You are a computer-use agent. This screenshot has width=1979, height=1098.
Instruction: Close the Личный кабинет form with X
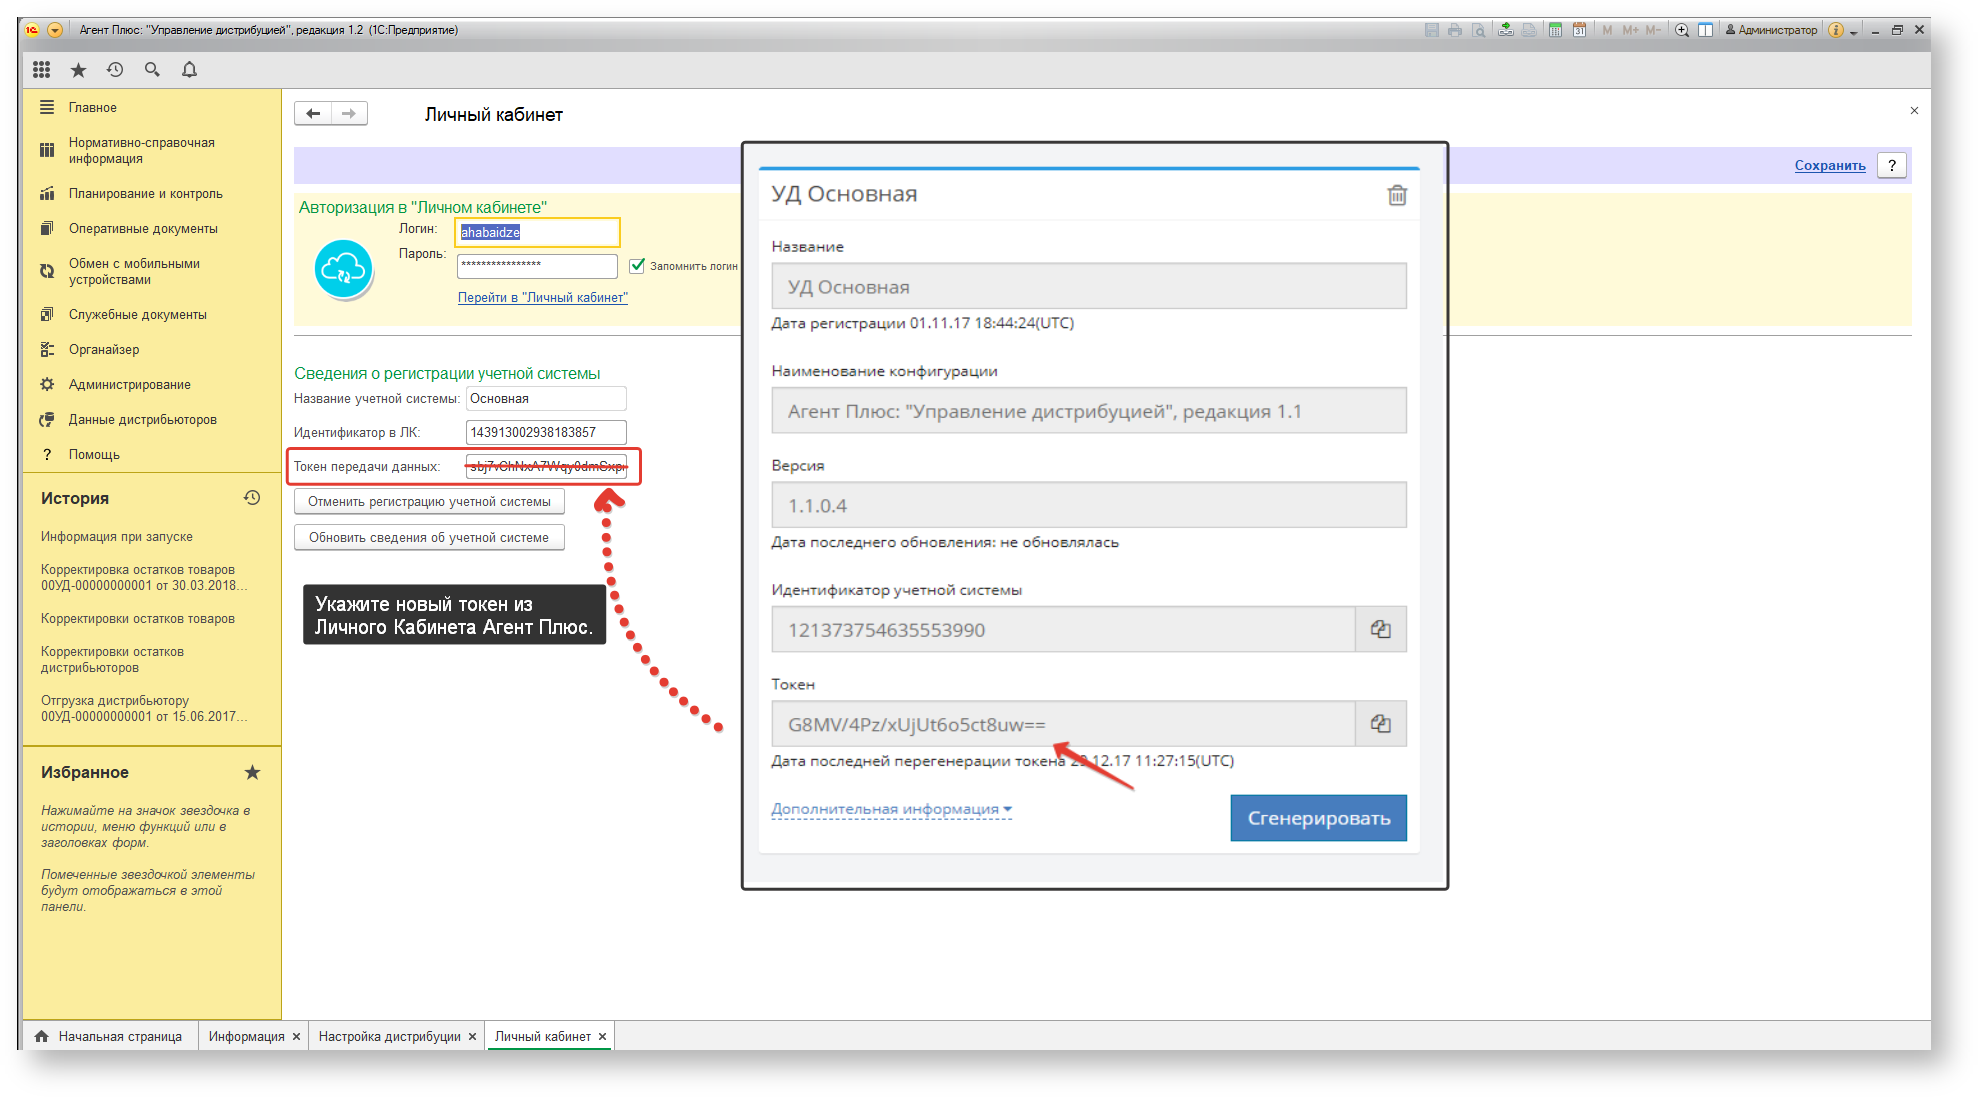(1914, 111)
